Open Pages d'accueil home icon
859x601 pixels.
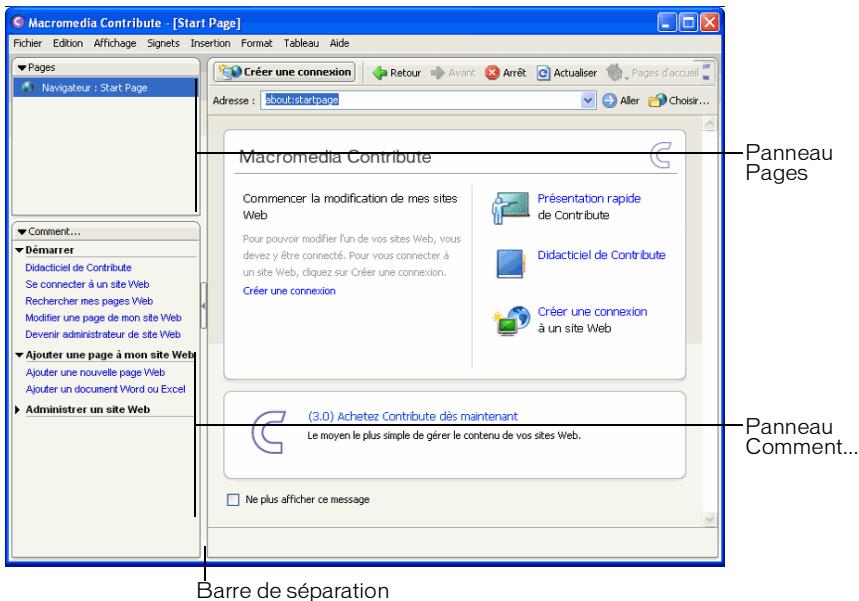tap(616, 72)
